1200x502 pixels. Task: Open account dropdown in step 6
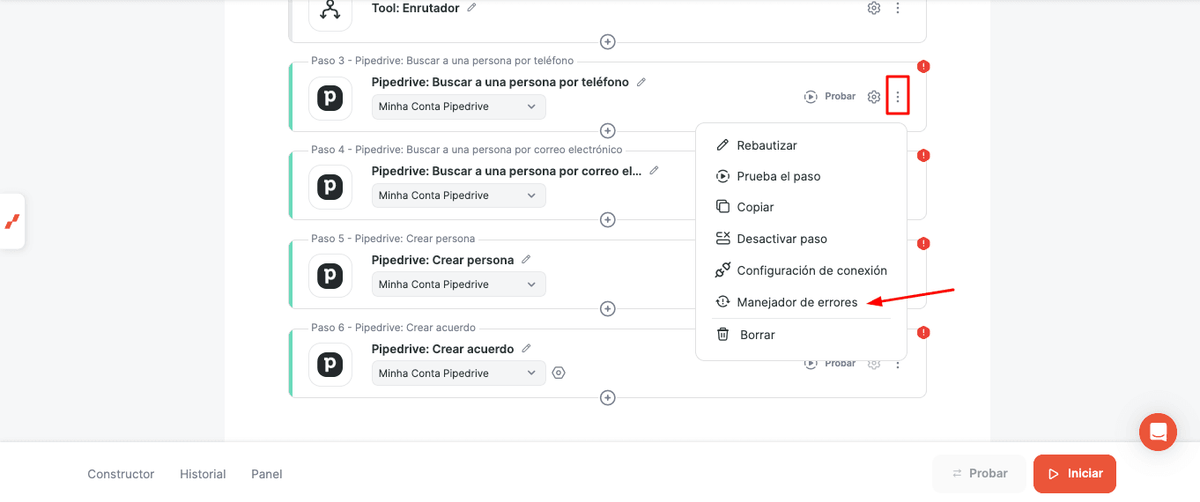pyautogui.click(x=459, y=373)
